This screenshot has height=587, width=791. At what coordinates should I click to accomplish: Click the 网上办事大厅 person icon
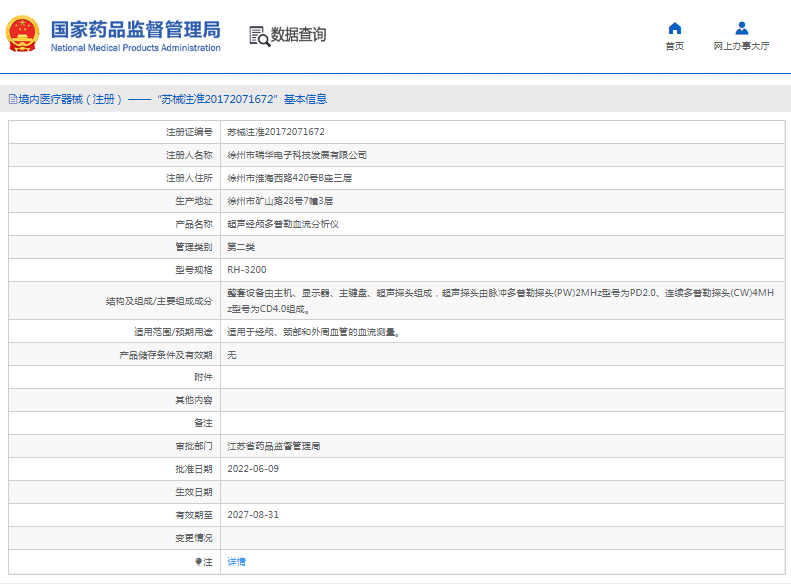[x=741, y=28]
